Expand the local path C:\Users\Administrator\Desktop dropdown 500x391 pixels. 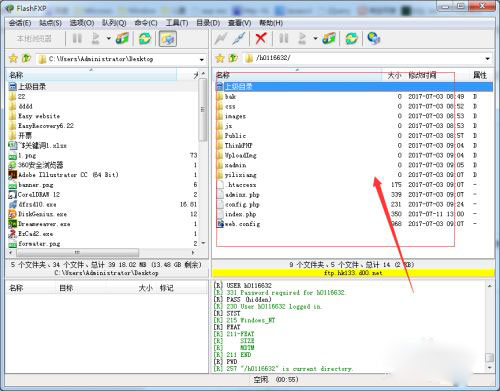click(x=202, y=60)
